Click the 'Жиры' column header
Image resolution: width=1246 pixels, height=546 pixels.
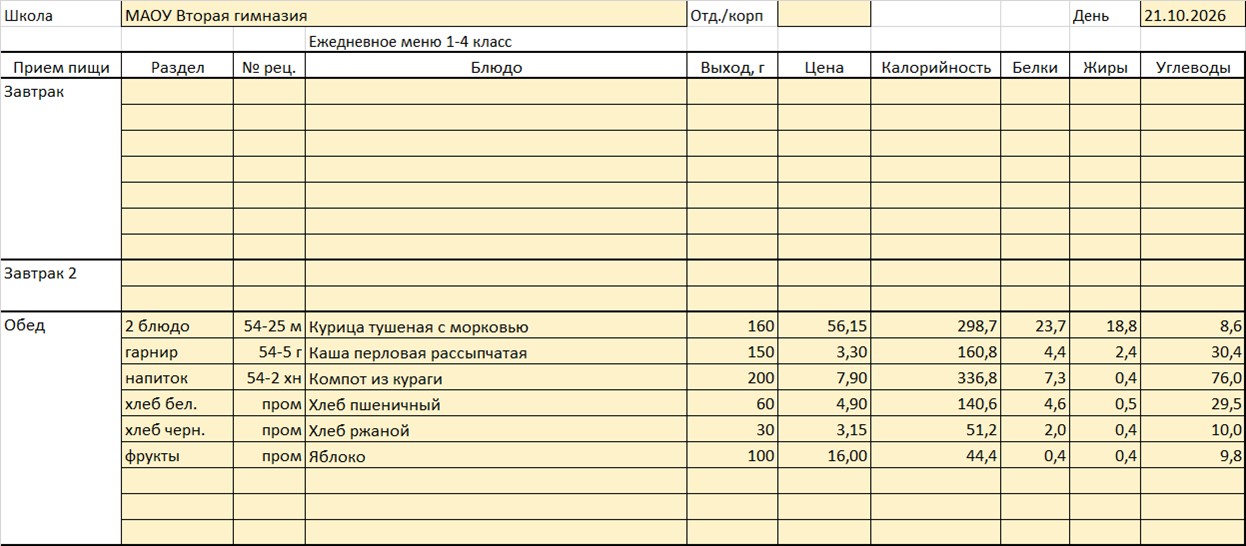pos(1105,67)
